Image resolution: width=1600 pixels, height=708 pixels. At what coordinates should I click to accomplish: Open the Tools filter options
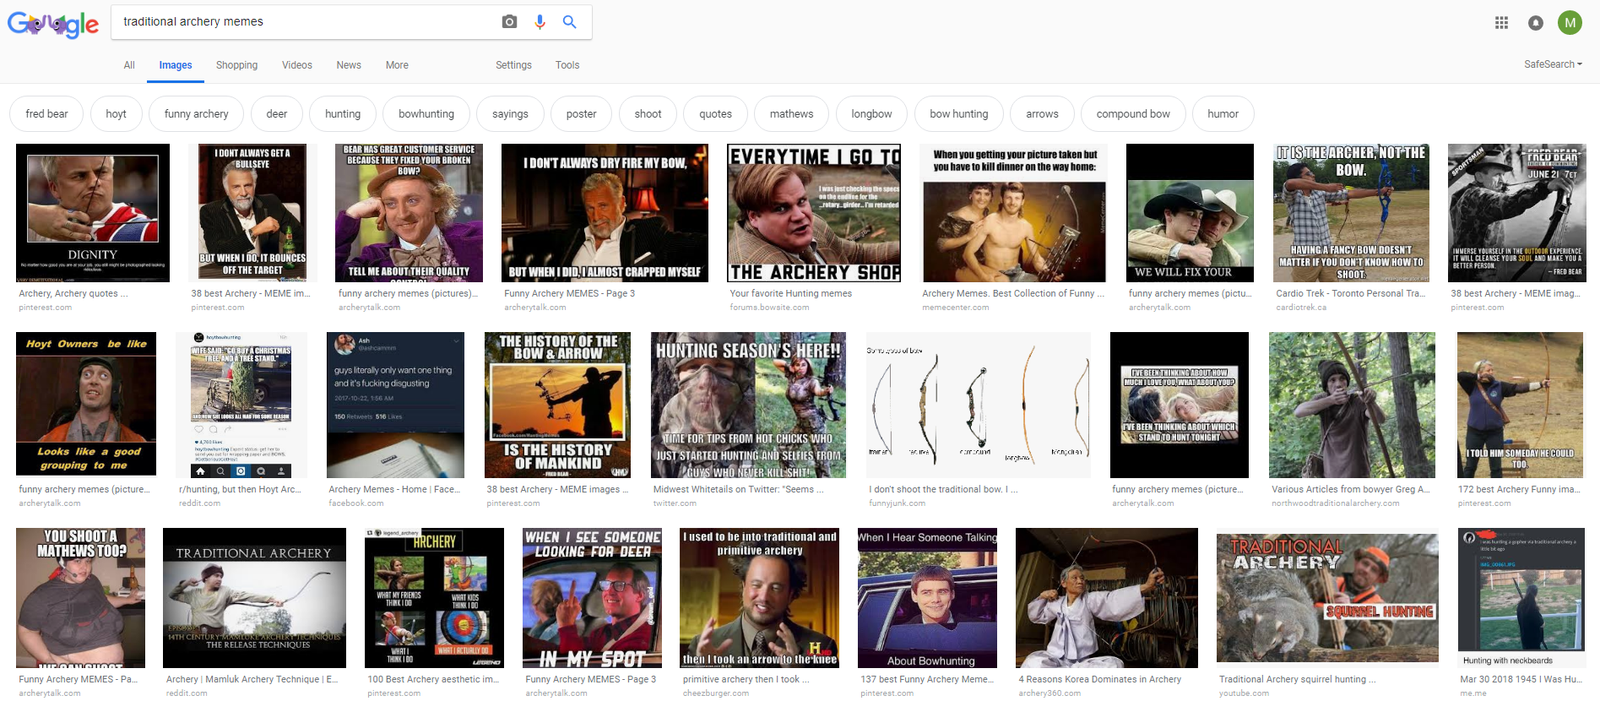click(567, 65)
